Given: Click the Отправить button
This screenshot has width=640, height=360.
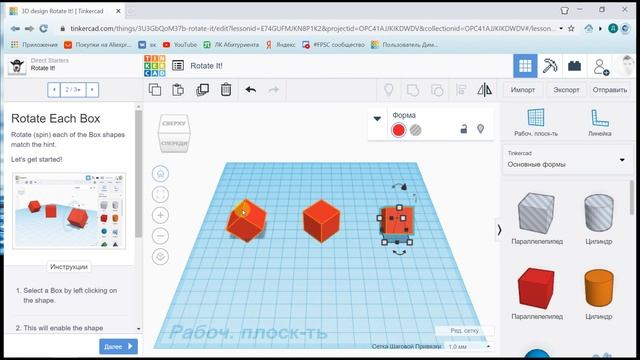Looking at the screenshot, I should tap(610, 90).
